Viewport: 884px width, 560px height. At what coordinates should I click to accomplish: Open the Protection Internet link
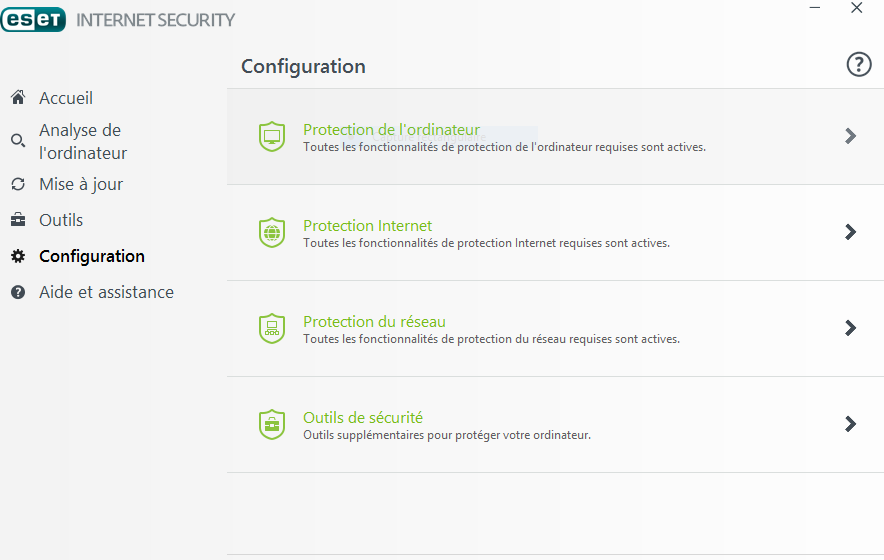pos(368,226)
